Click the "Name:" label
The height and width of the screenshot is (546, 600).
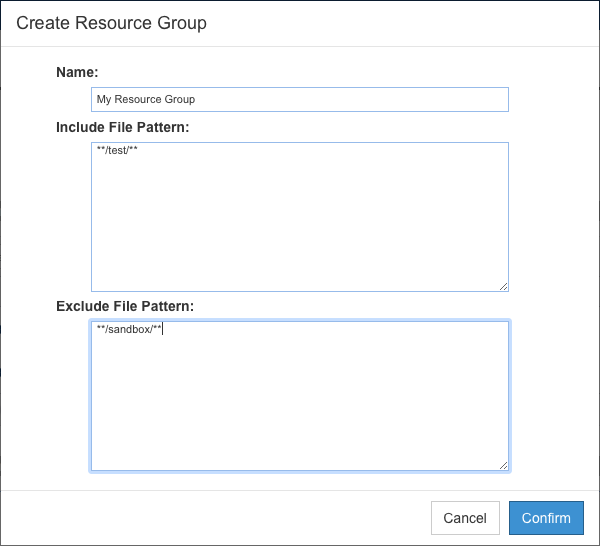click(77, 72)
